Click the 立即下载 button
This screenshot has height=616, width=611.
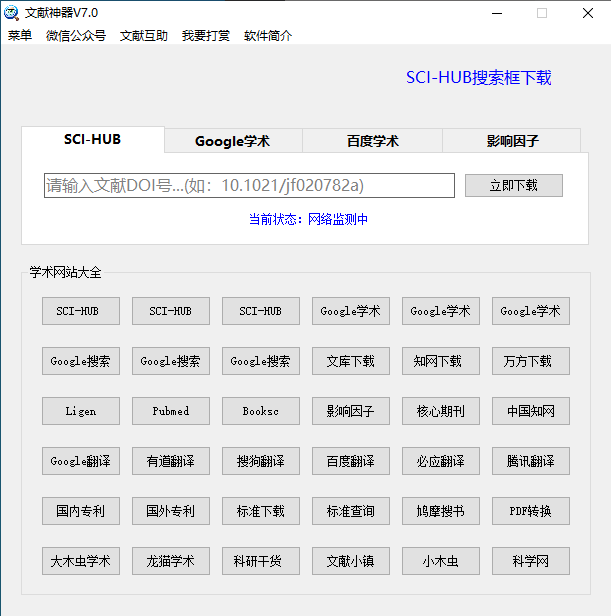514,185
